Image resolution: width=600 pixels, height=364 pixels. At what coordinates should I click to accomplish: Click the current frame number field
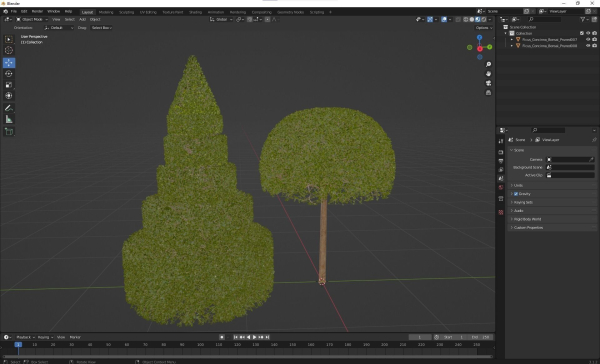(420, 337)
